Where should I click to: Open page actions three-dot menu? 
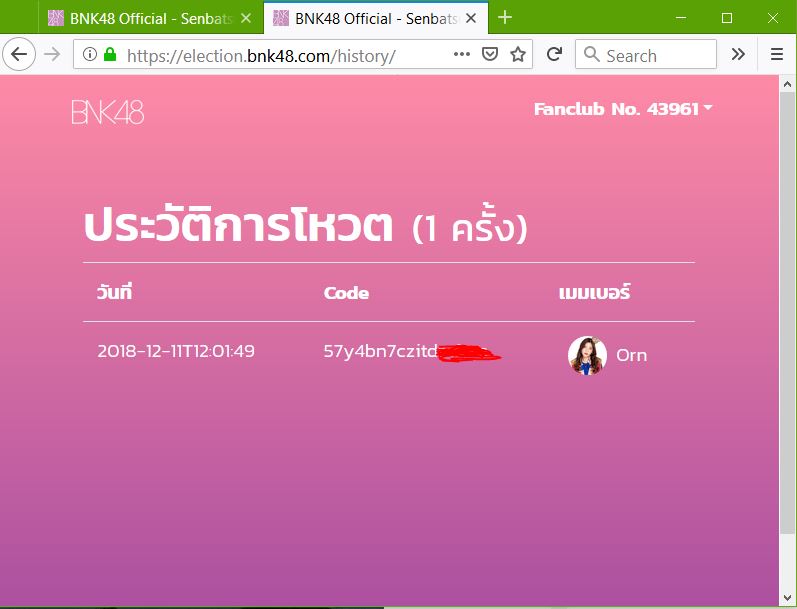click(462, 54)
